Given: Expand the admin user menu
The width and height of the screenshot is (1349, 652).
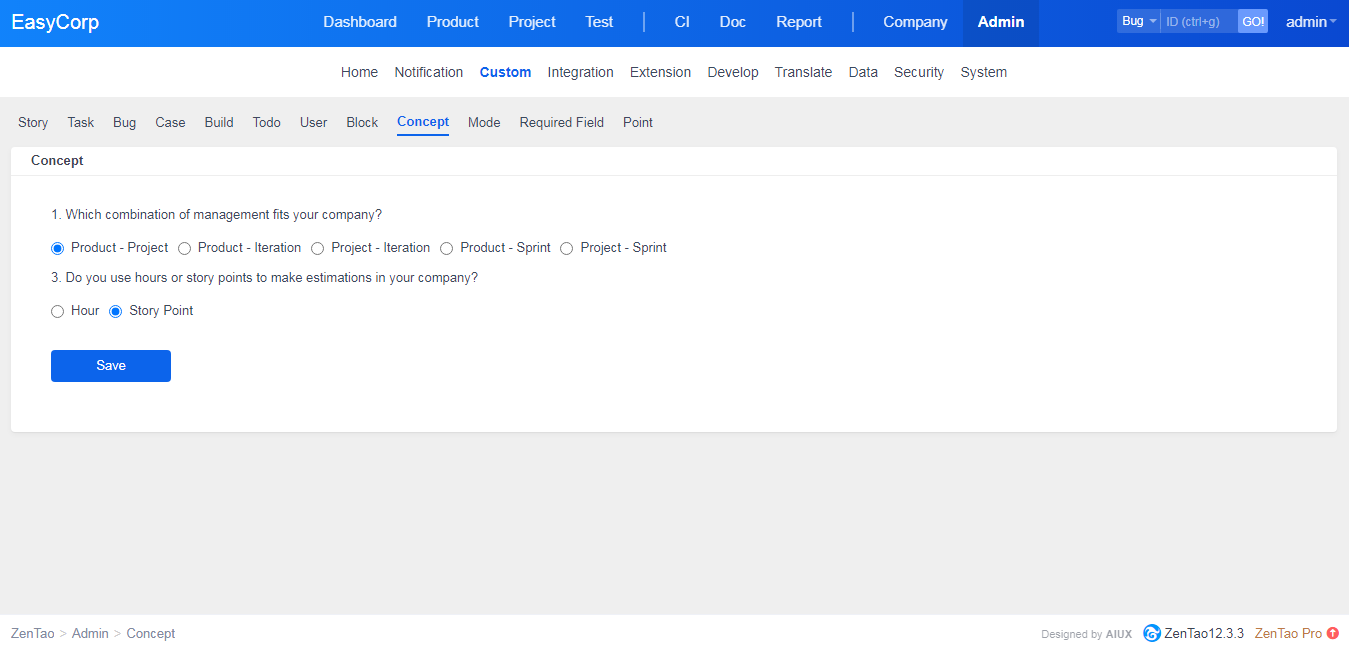Looking at the screenshot, I should pos(1310,22).
